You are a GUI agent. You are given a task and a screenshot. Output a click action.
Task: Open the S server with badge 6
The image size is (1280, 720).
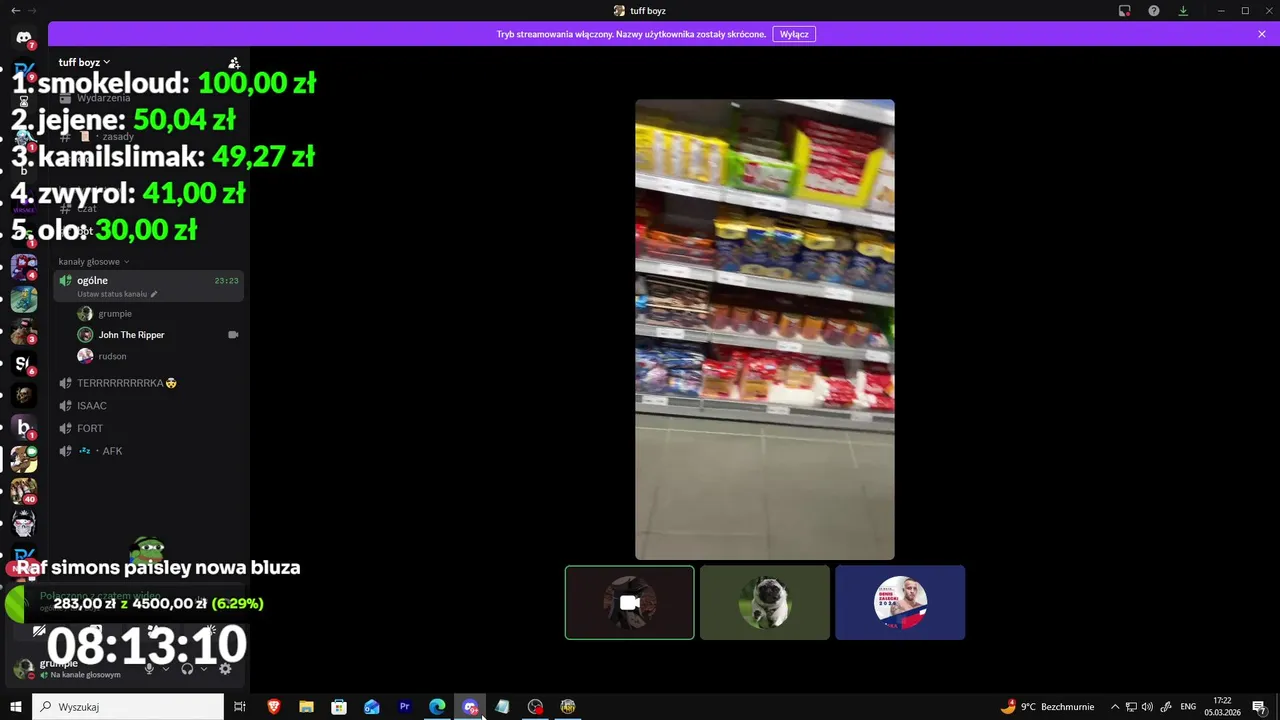pyautogui.click(x=24, y=363)
